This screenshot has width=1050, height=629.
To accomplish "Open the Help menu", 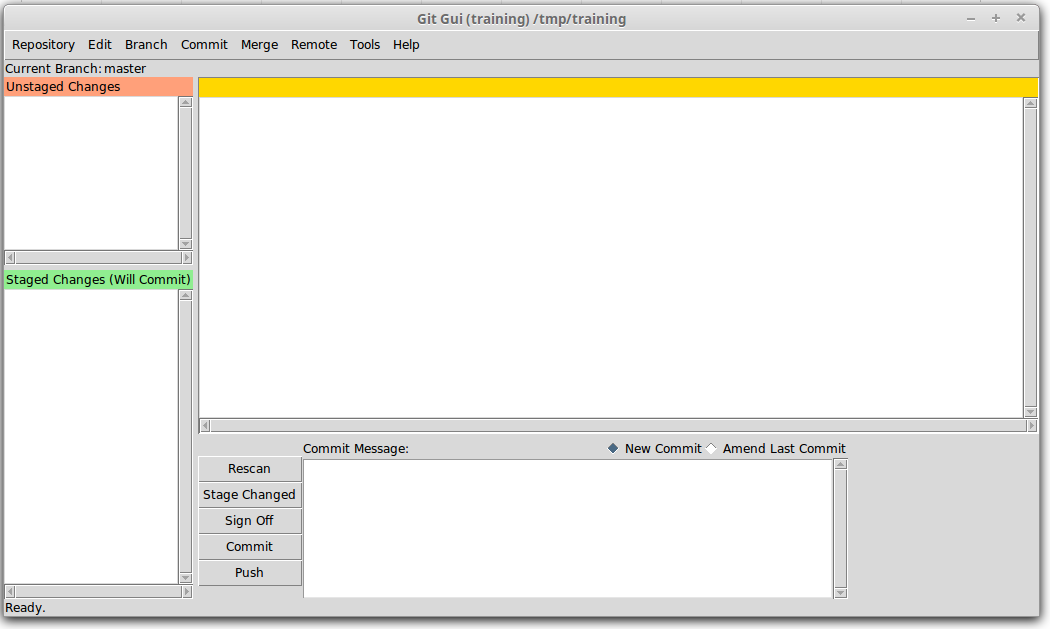I will [x=406, y=45].
